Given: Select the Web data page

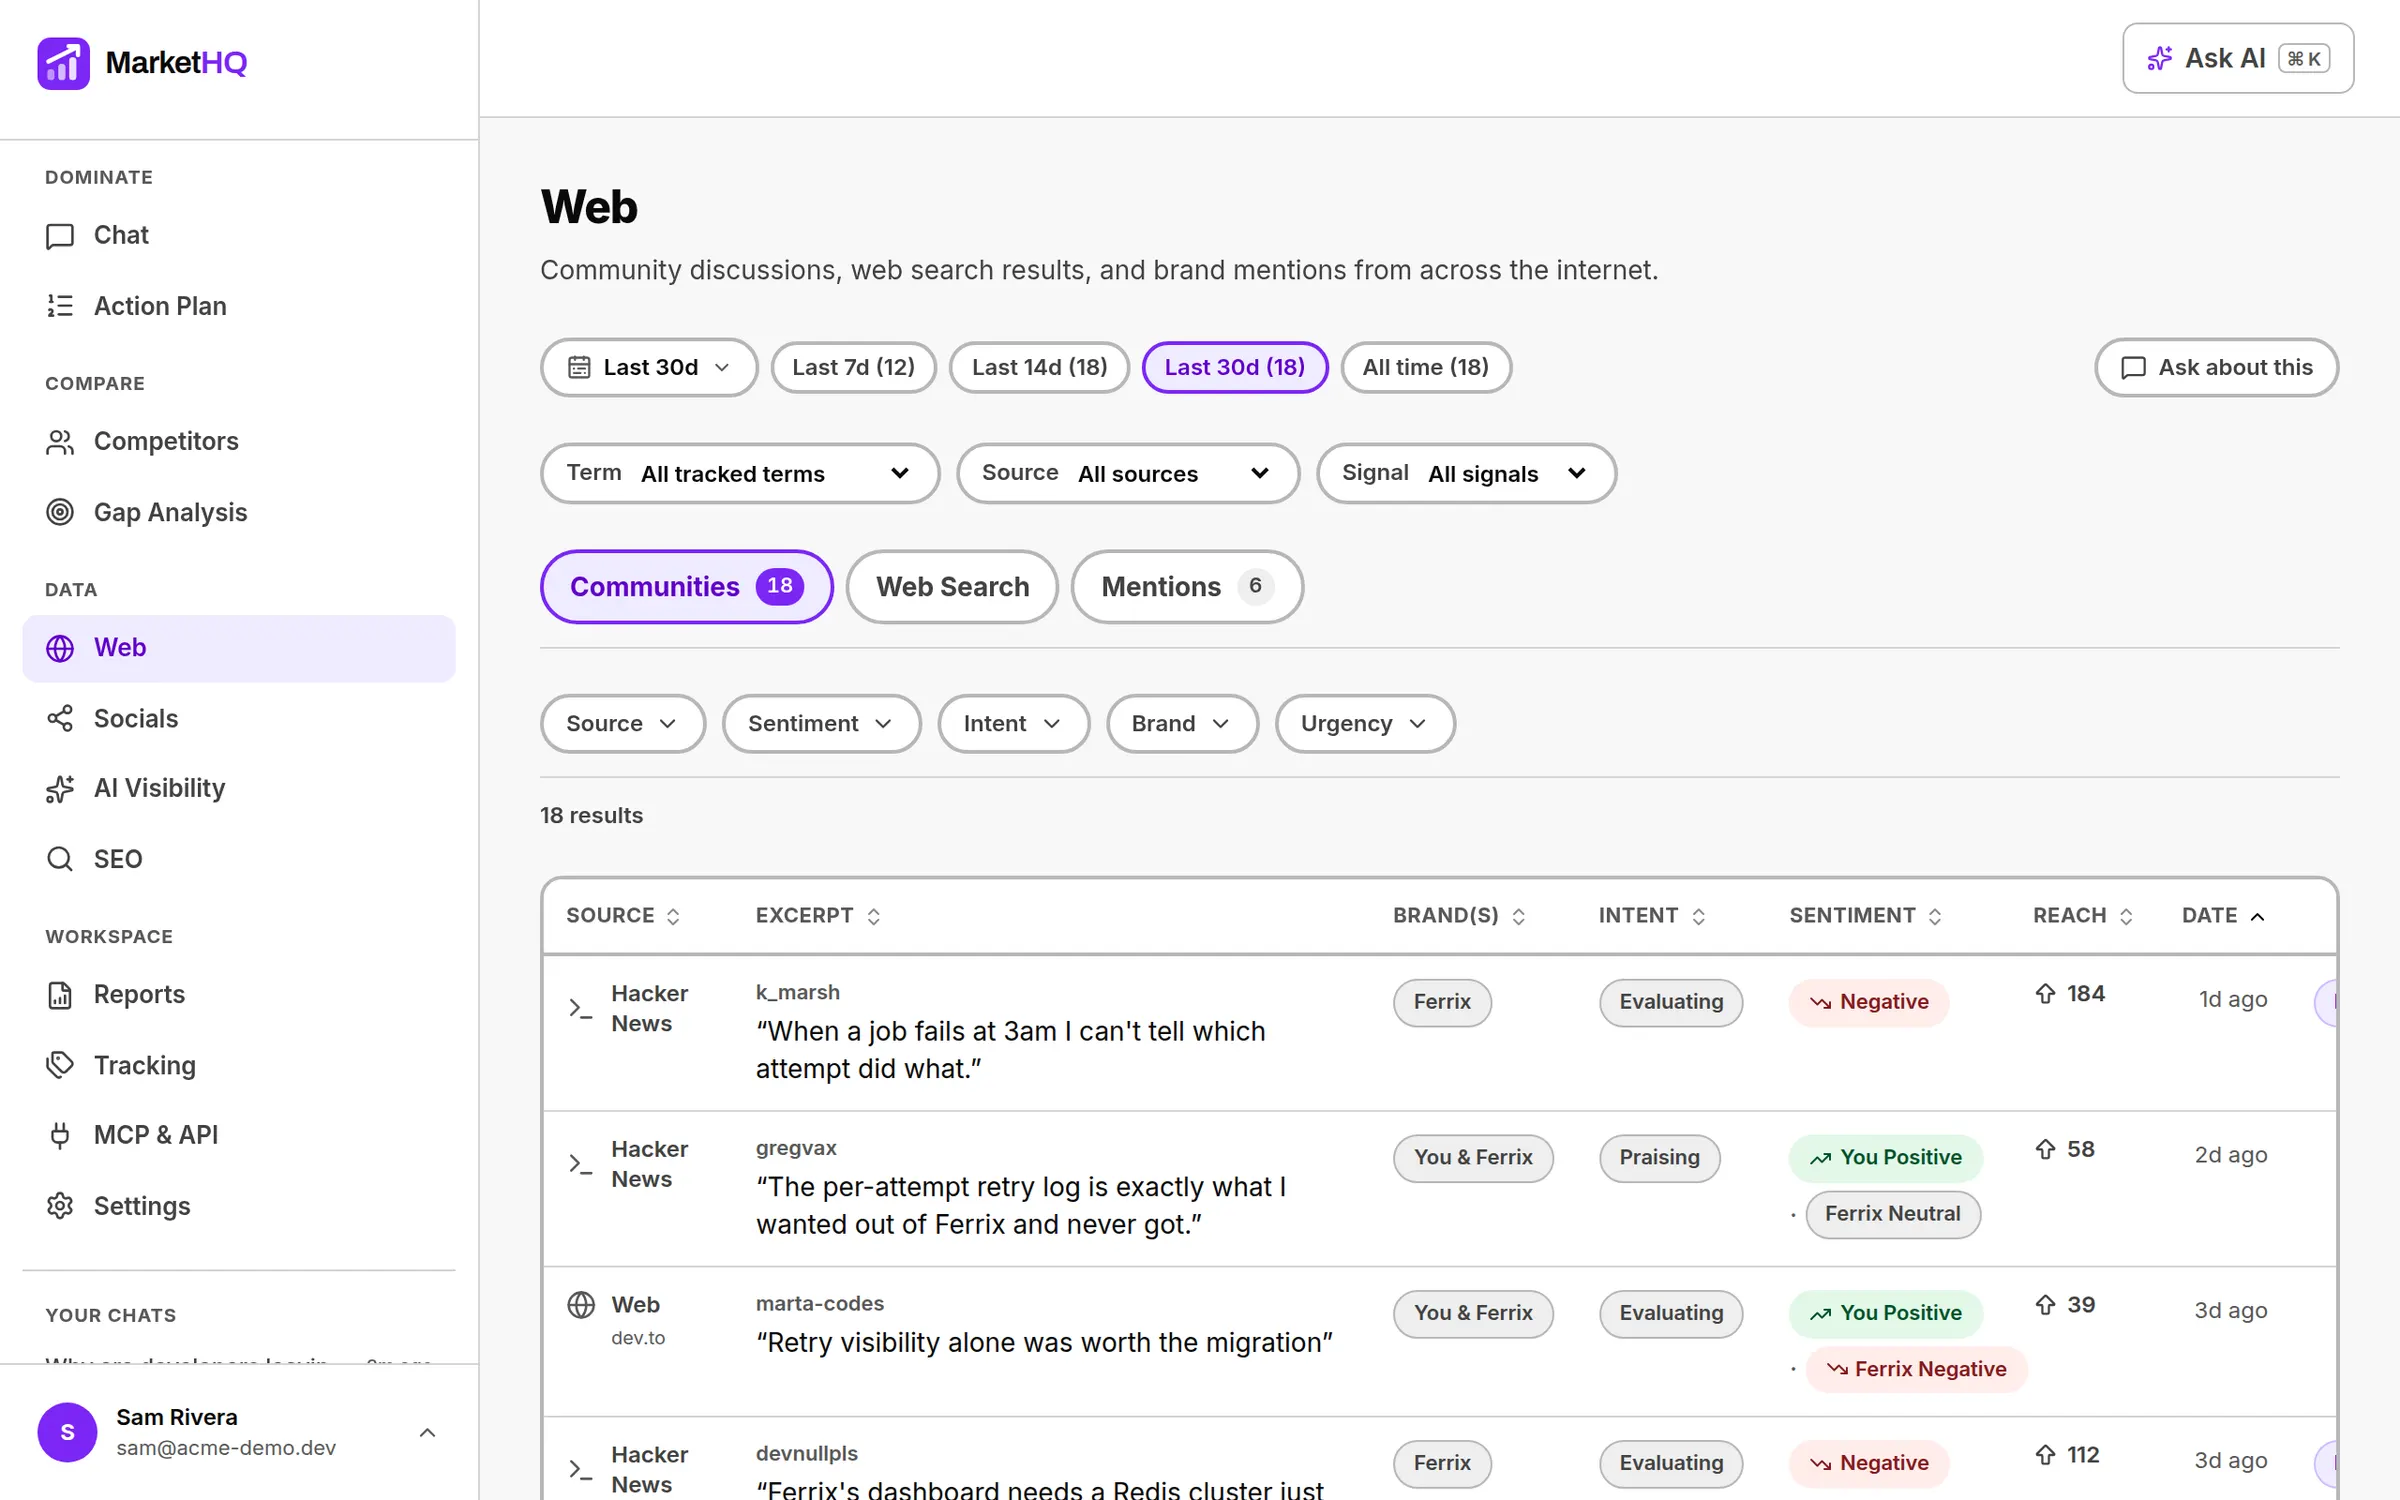Looking at the screenshot, I should 238,648.
